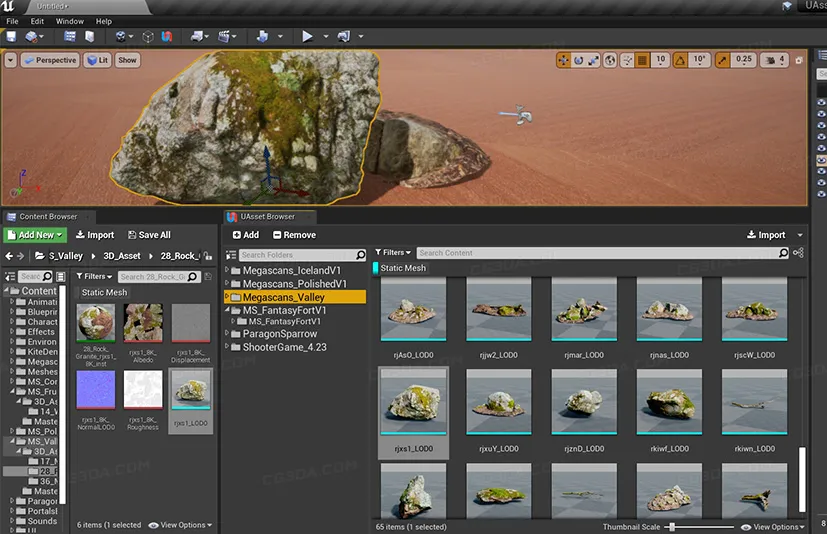Toggle the UAsset Browser folder tree icon
The image size is (827, 534).
coord(230,255)
